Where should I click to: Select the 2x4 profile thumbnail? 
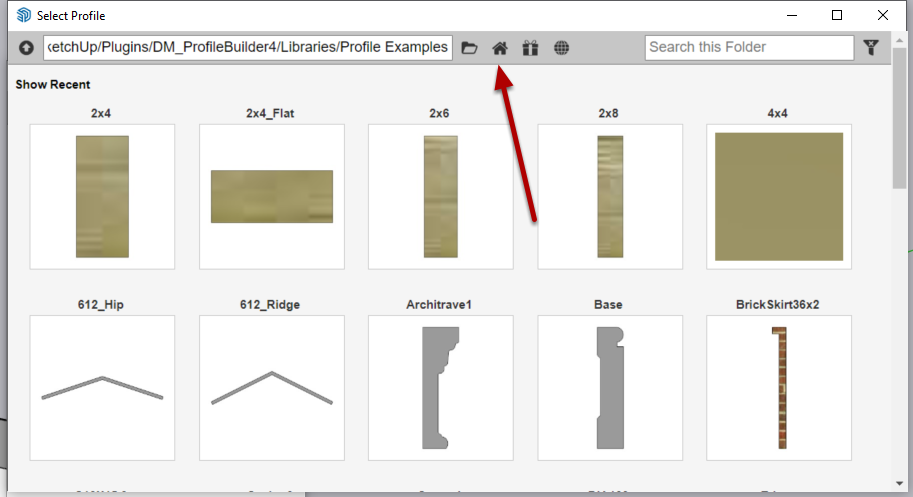pyautogui.click(x=102, y=196)
